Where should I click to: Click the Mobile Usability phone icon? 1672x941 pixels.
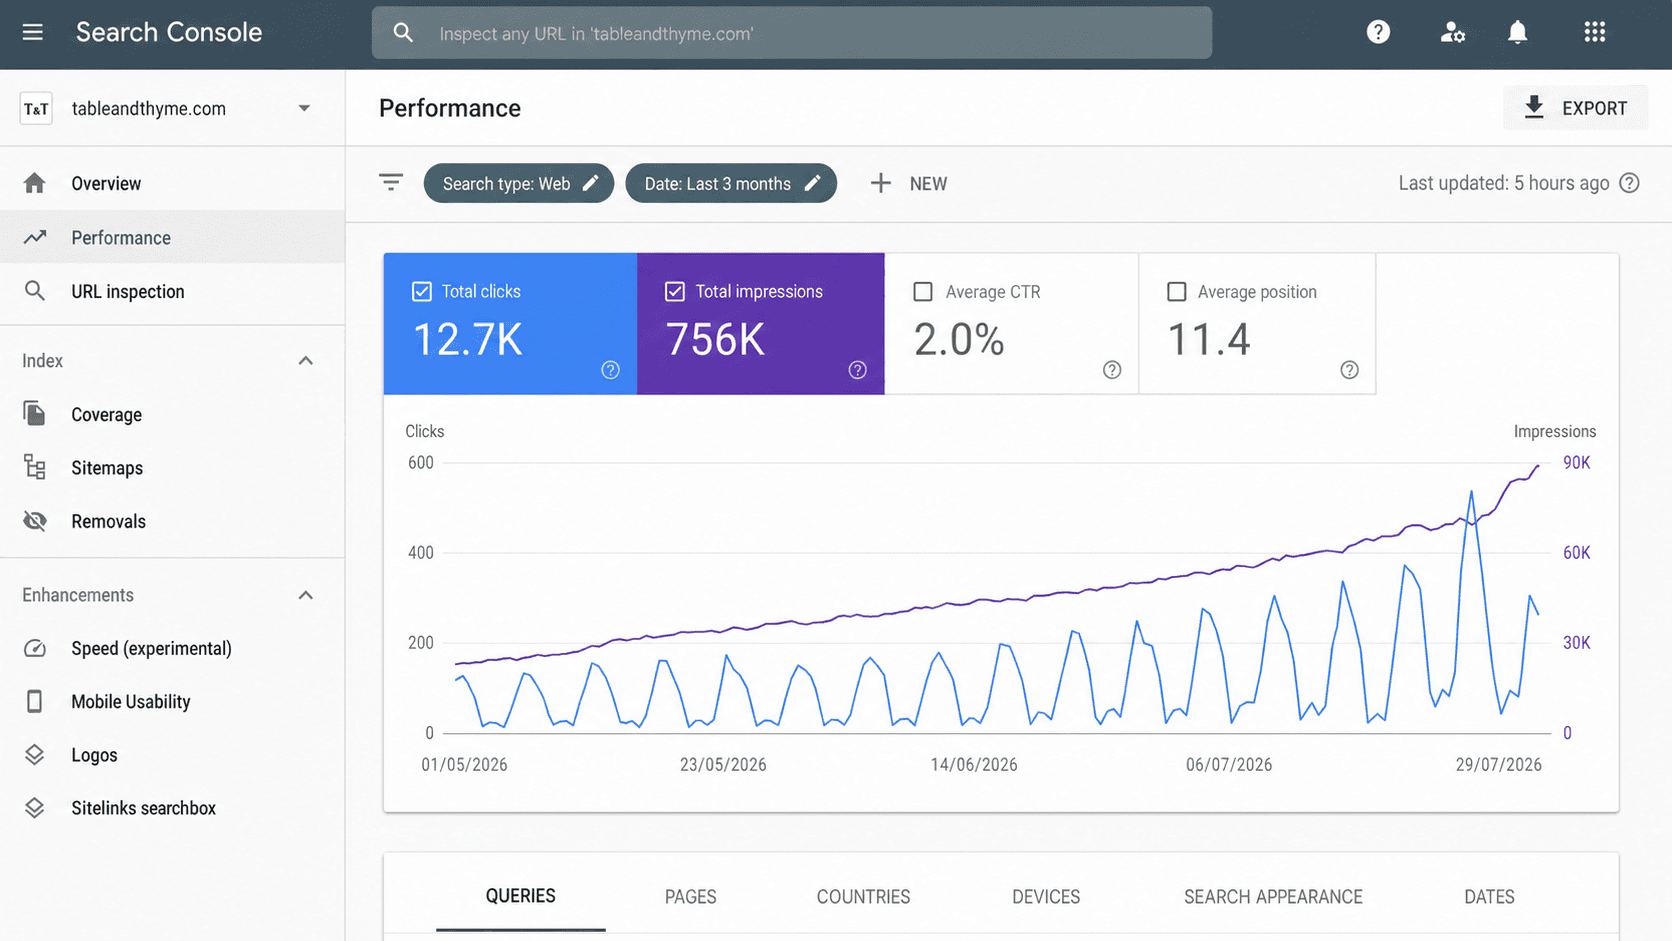click(x=35, y=701)
